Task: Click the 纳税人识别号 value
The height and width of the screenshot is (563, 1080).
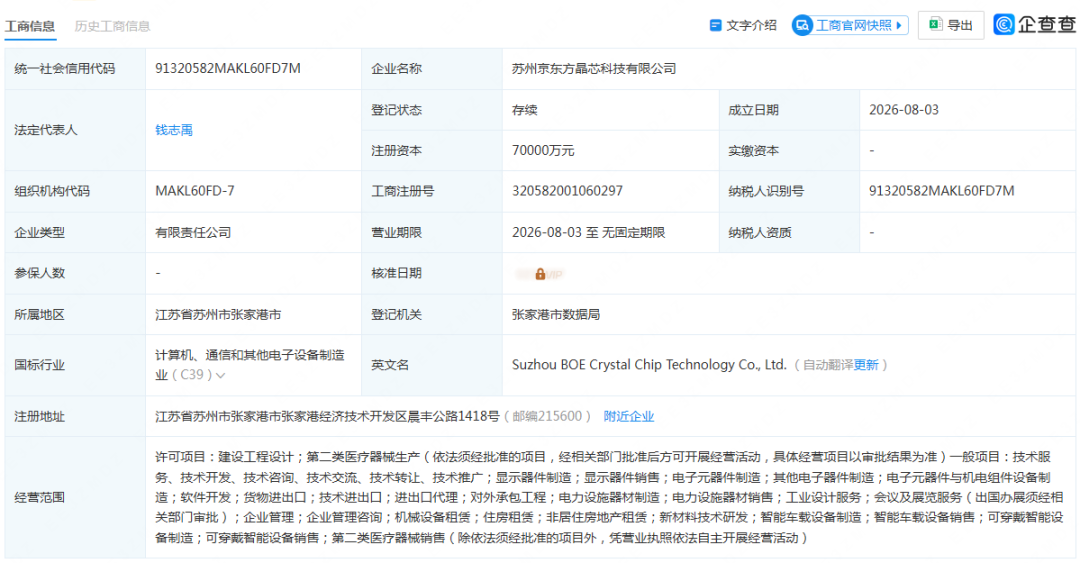Action: click(x=942, y=191)
